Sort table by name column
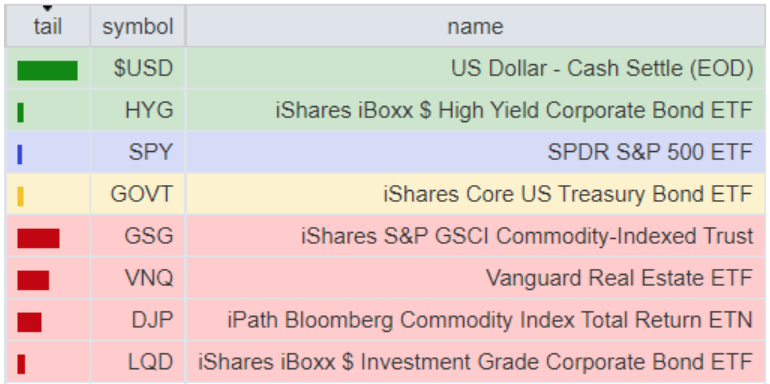 [x=475, y=27]
